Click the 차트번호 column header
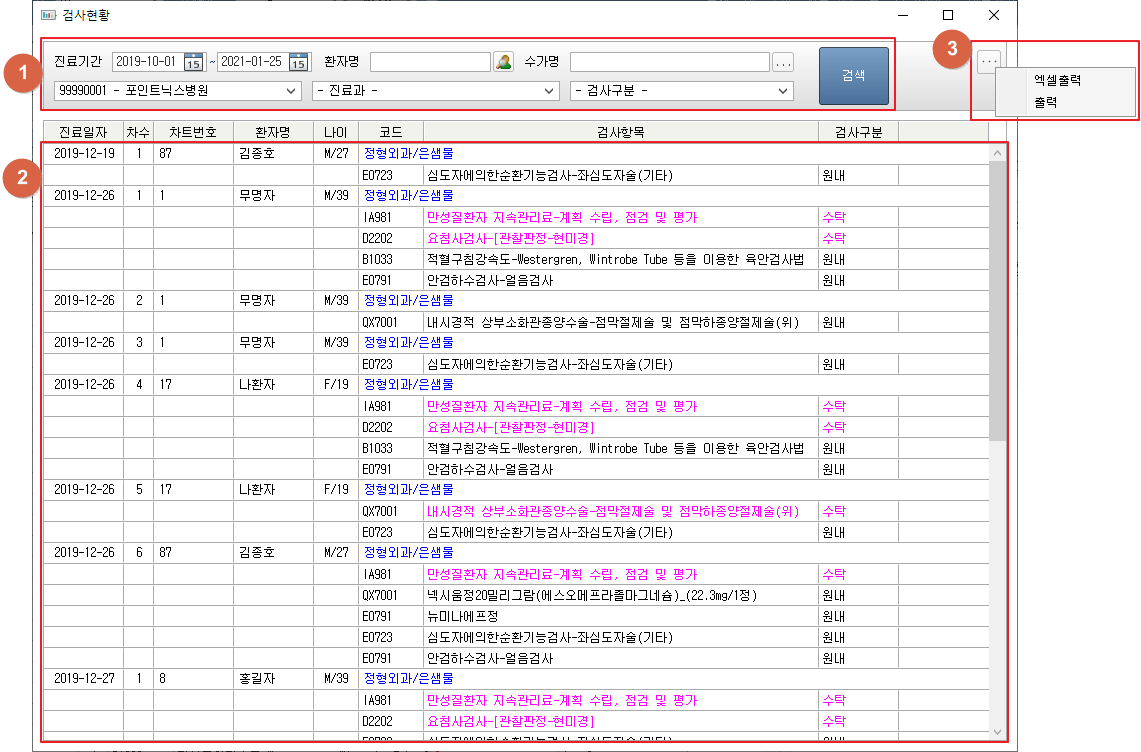Image resolution: width=1141 pixels, height=752 pixels. tap(191, 132)
